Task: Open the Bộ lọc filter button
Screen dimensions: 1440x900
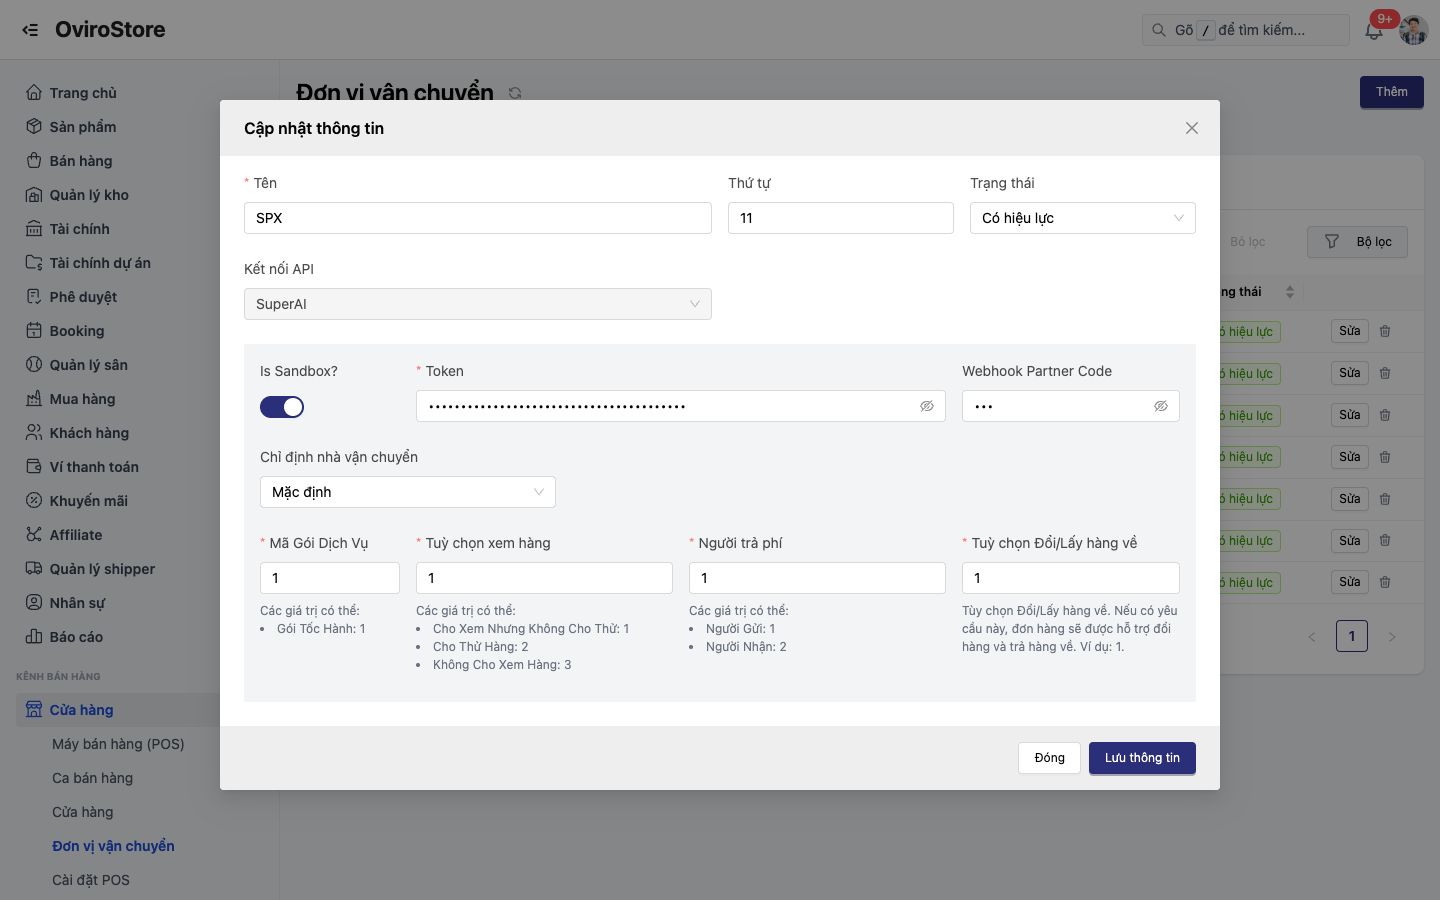Action: [1357, 242]
